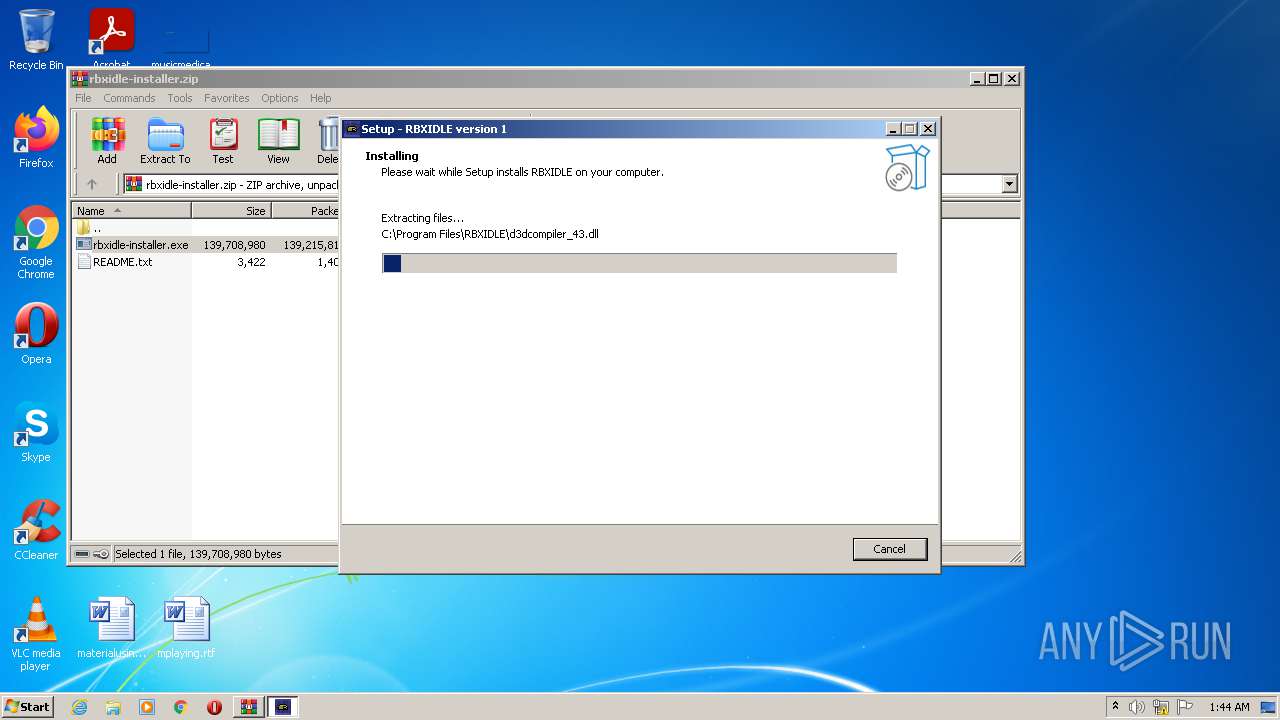Sort file list by Name column
The width and height of the screenshot is (1280, 720).
pos(132,211)
